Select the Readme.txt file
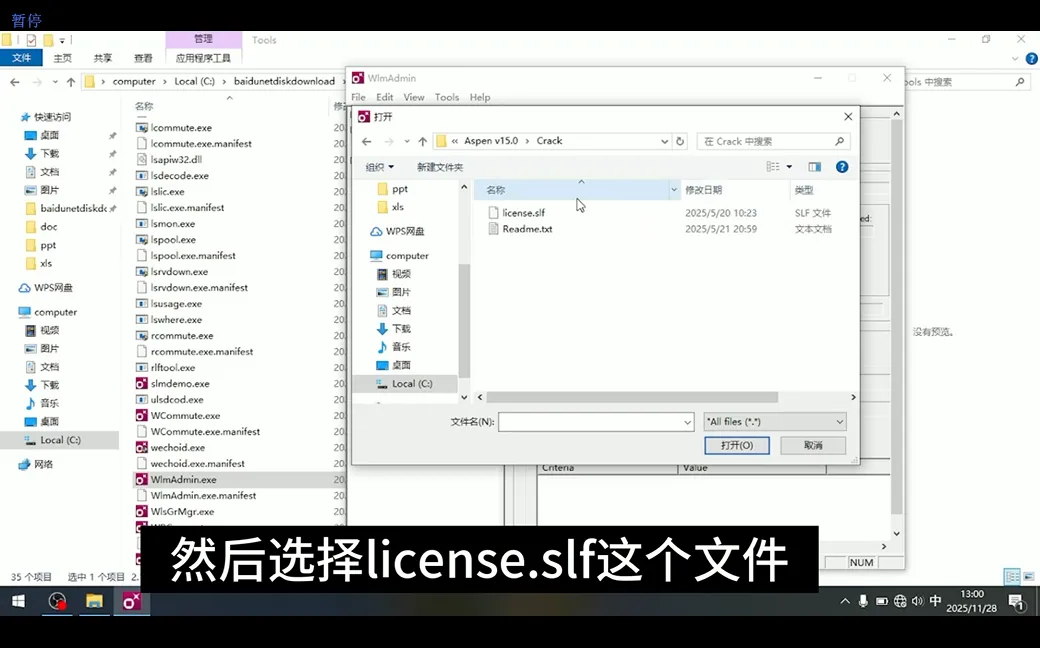This screenshot has height=648, width=1040. [x=527, y=229]
